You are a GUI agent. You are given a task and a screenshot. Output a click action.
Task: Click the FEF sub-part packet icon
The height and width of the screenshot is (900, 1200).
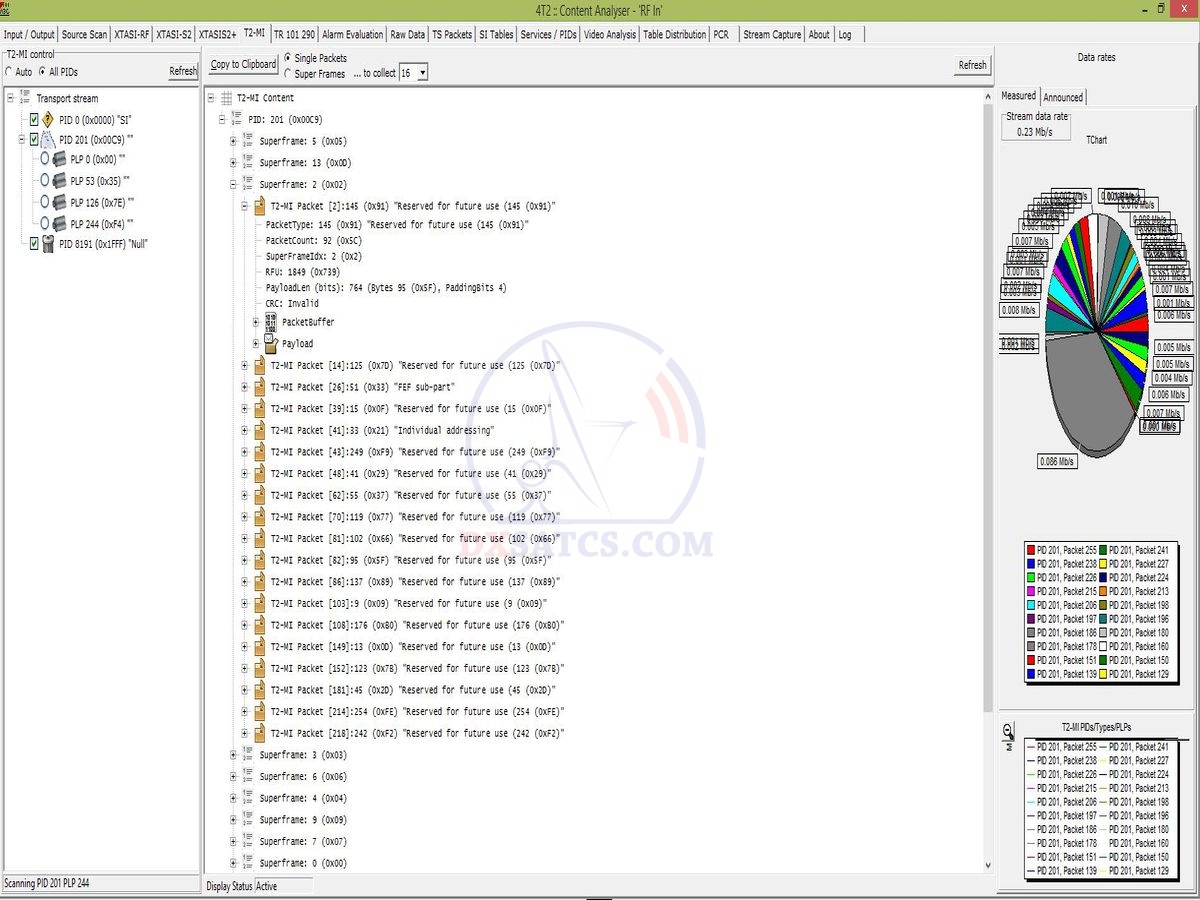coord(259,387)
